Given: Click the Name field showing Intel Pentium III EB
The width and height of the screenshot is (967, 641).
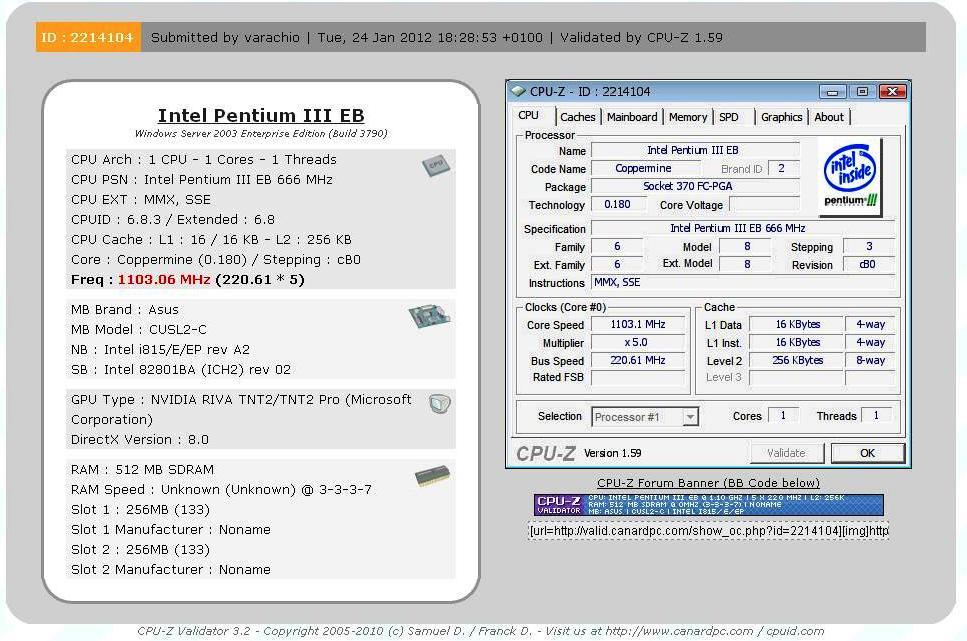Looking at the screenshot, I should tap(695, 150).
